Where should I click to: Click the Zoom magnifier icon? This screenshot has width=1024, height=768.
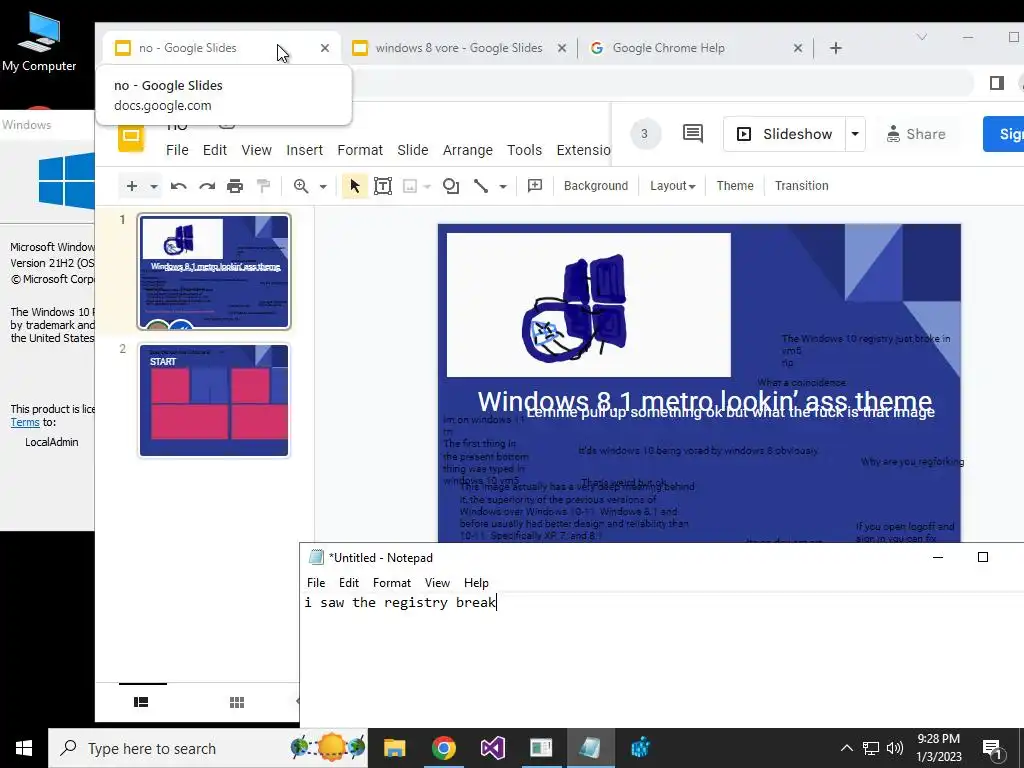pos(301,186)
